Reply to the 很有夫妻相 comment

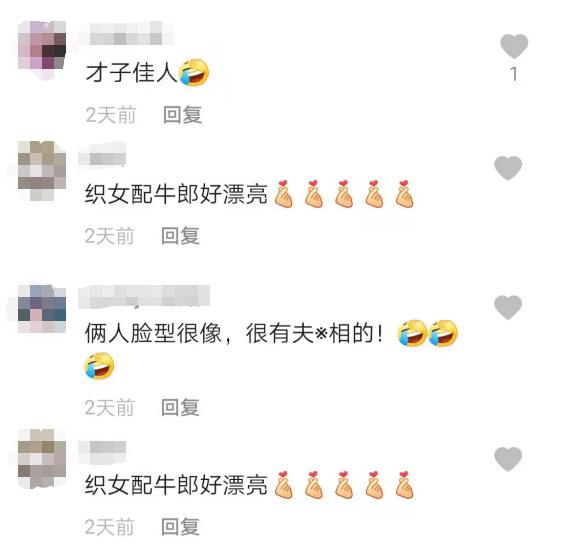(180, 407)
